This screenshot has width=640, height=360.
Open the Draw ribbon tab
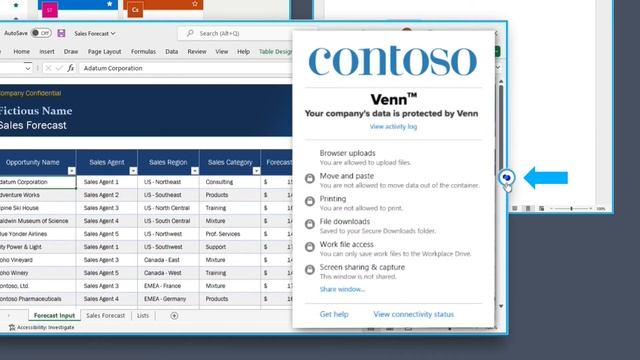point(71,51)
